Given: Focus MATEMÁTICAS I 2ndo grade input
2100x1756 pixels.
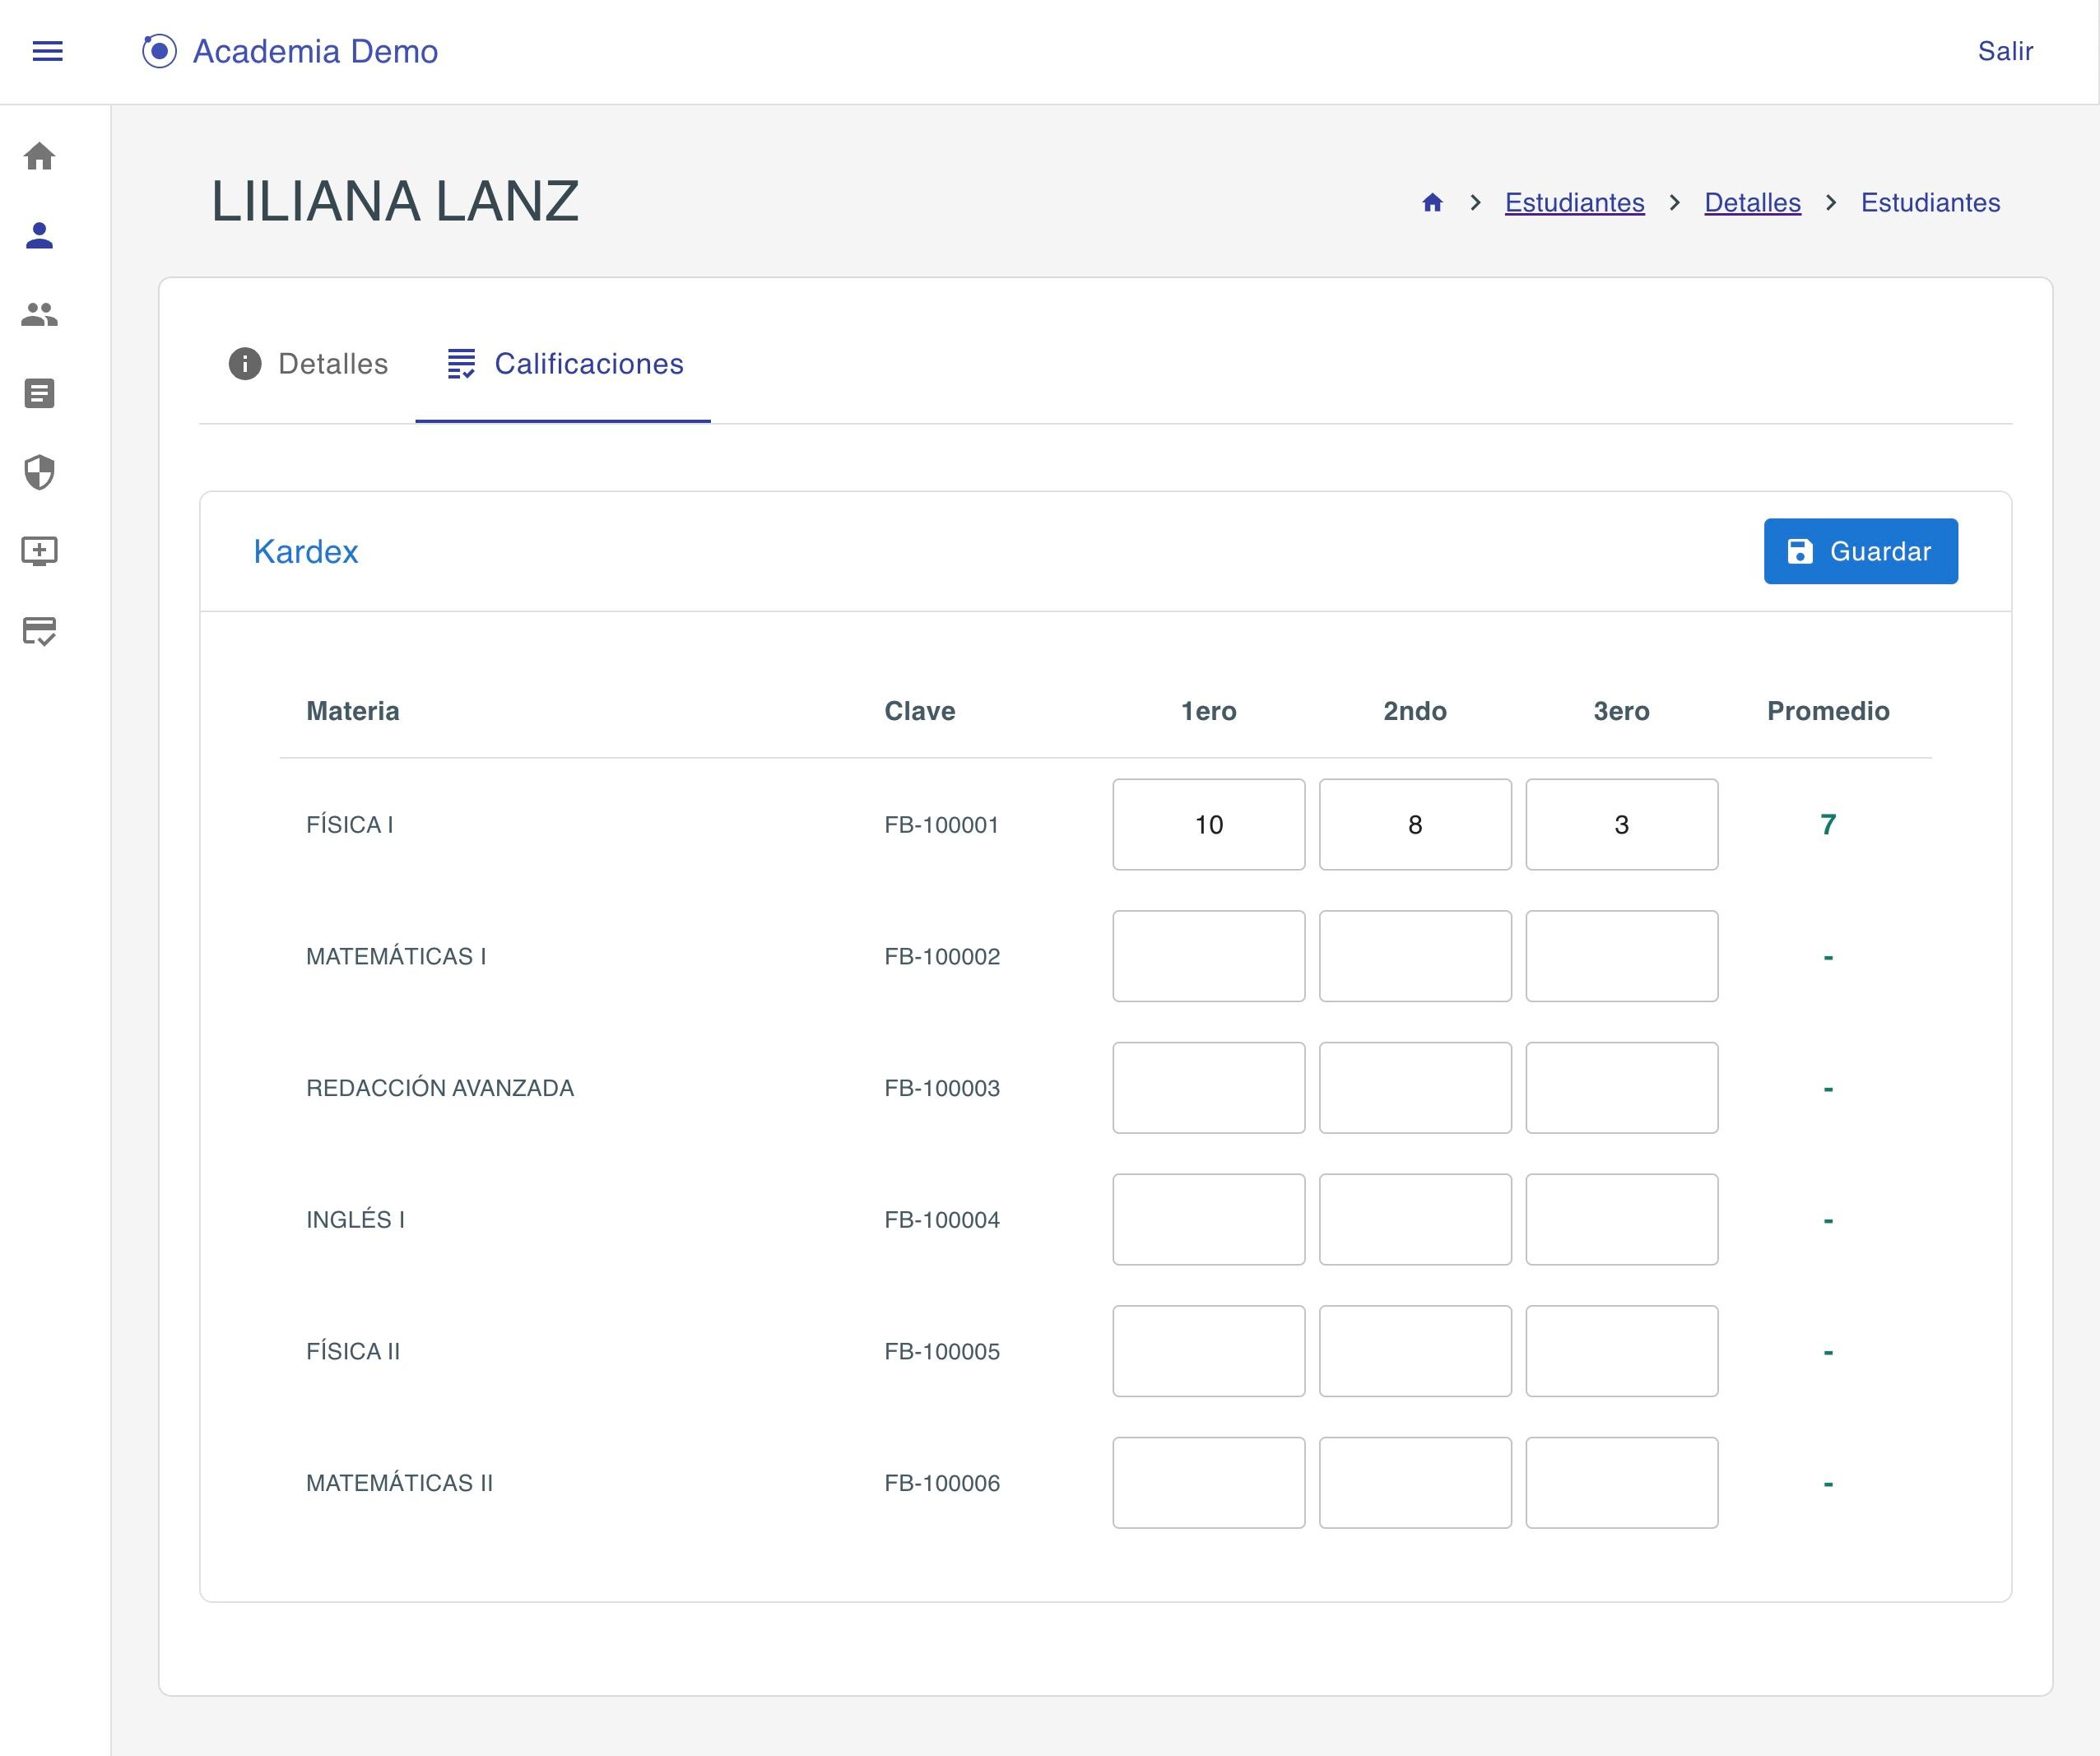Looking at the screenshot, I should pos(1414,956).
